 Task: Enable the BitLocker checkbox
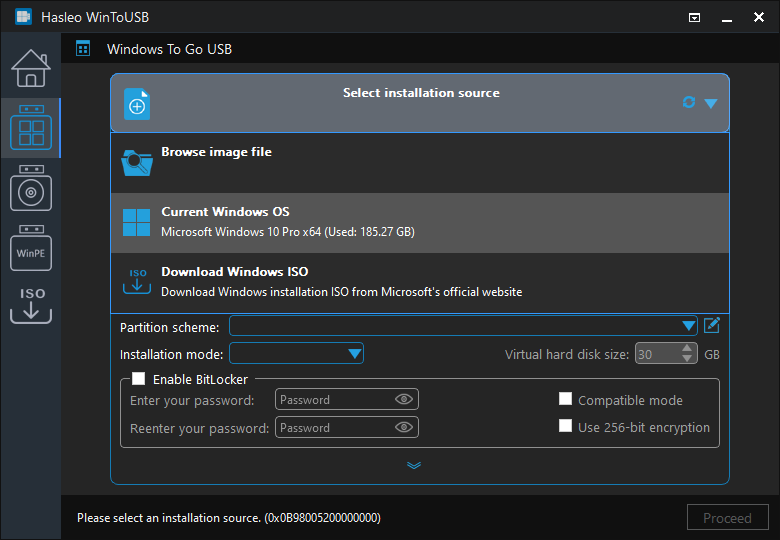[139, 379]
